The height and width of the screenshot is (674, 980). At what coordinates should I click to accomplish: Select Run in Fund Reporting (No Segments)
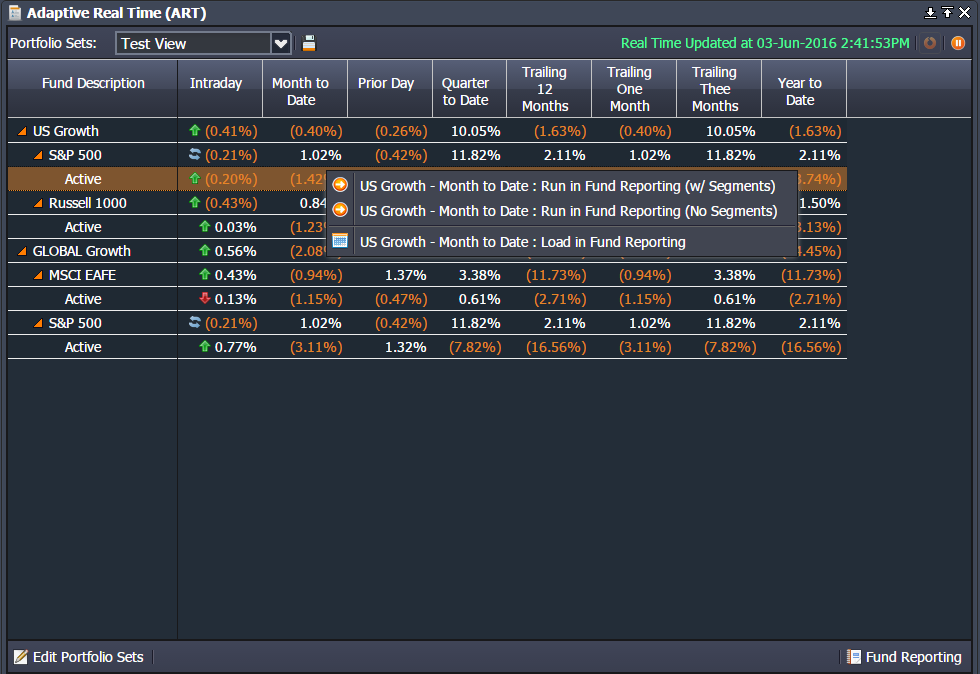(568, 211)
